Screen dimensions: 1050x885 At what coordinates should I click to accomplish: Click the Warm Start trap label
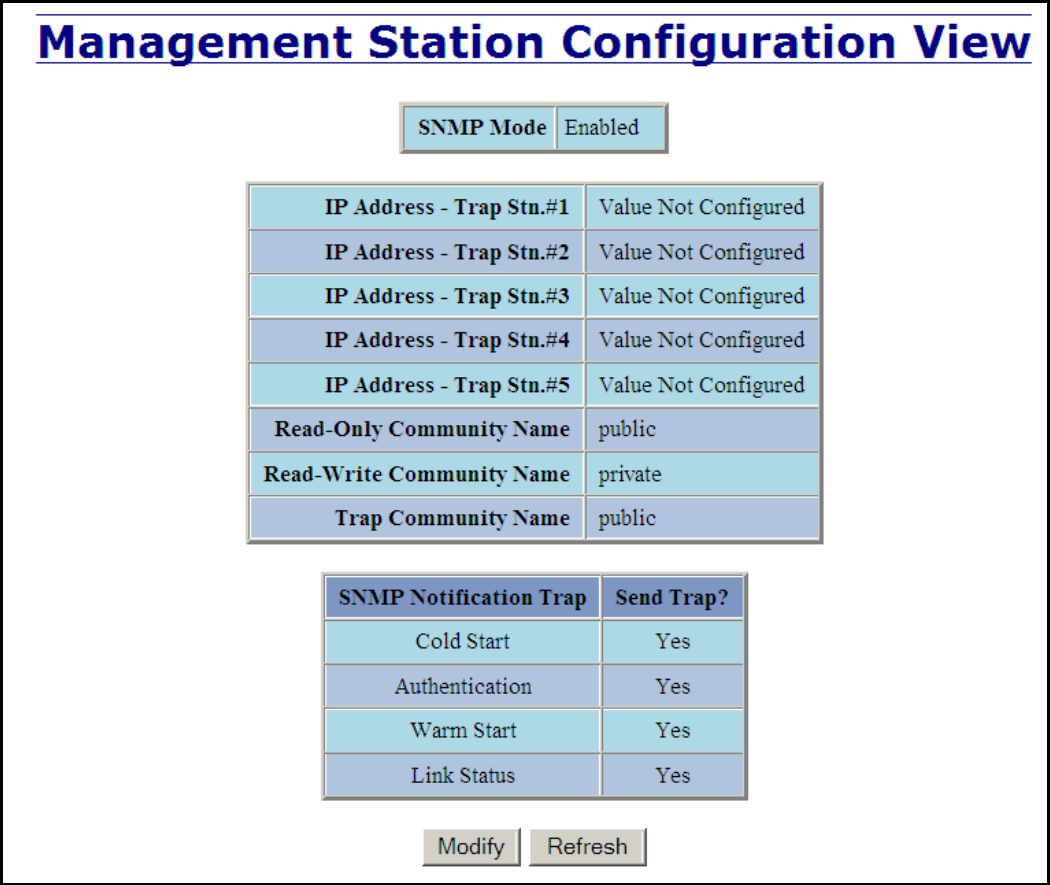click(x=463, y=730)
